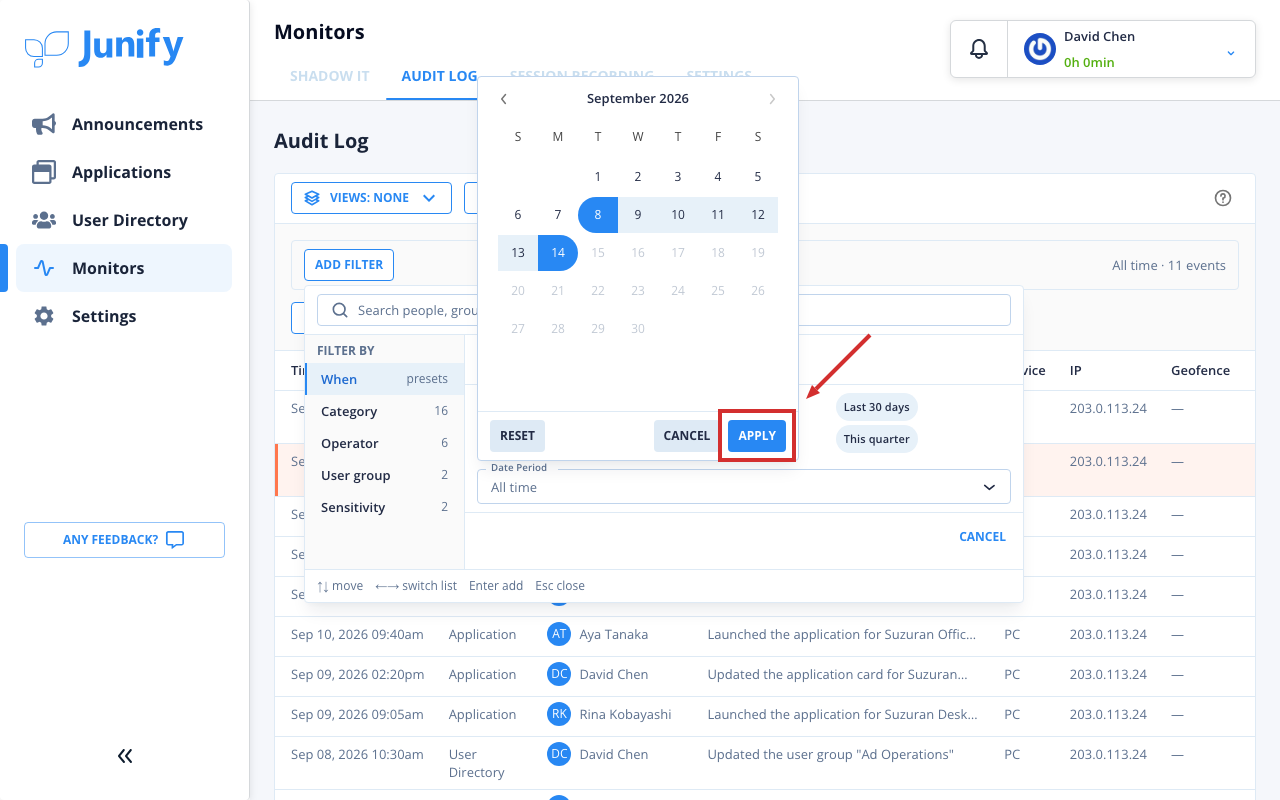Choose the Sensitivity filter option

coord(385,508)
